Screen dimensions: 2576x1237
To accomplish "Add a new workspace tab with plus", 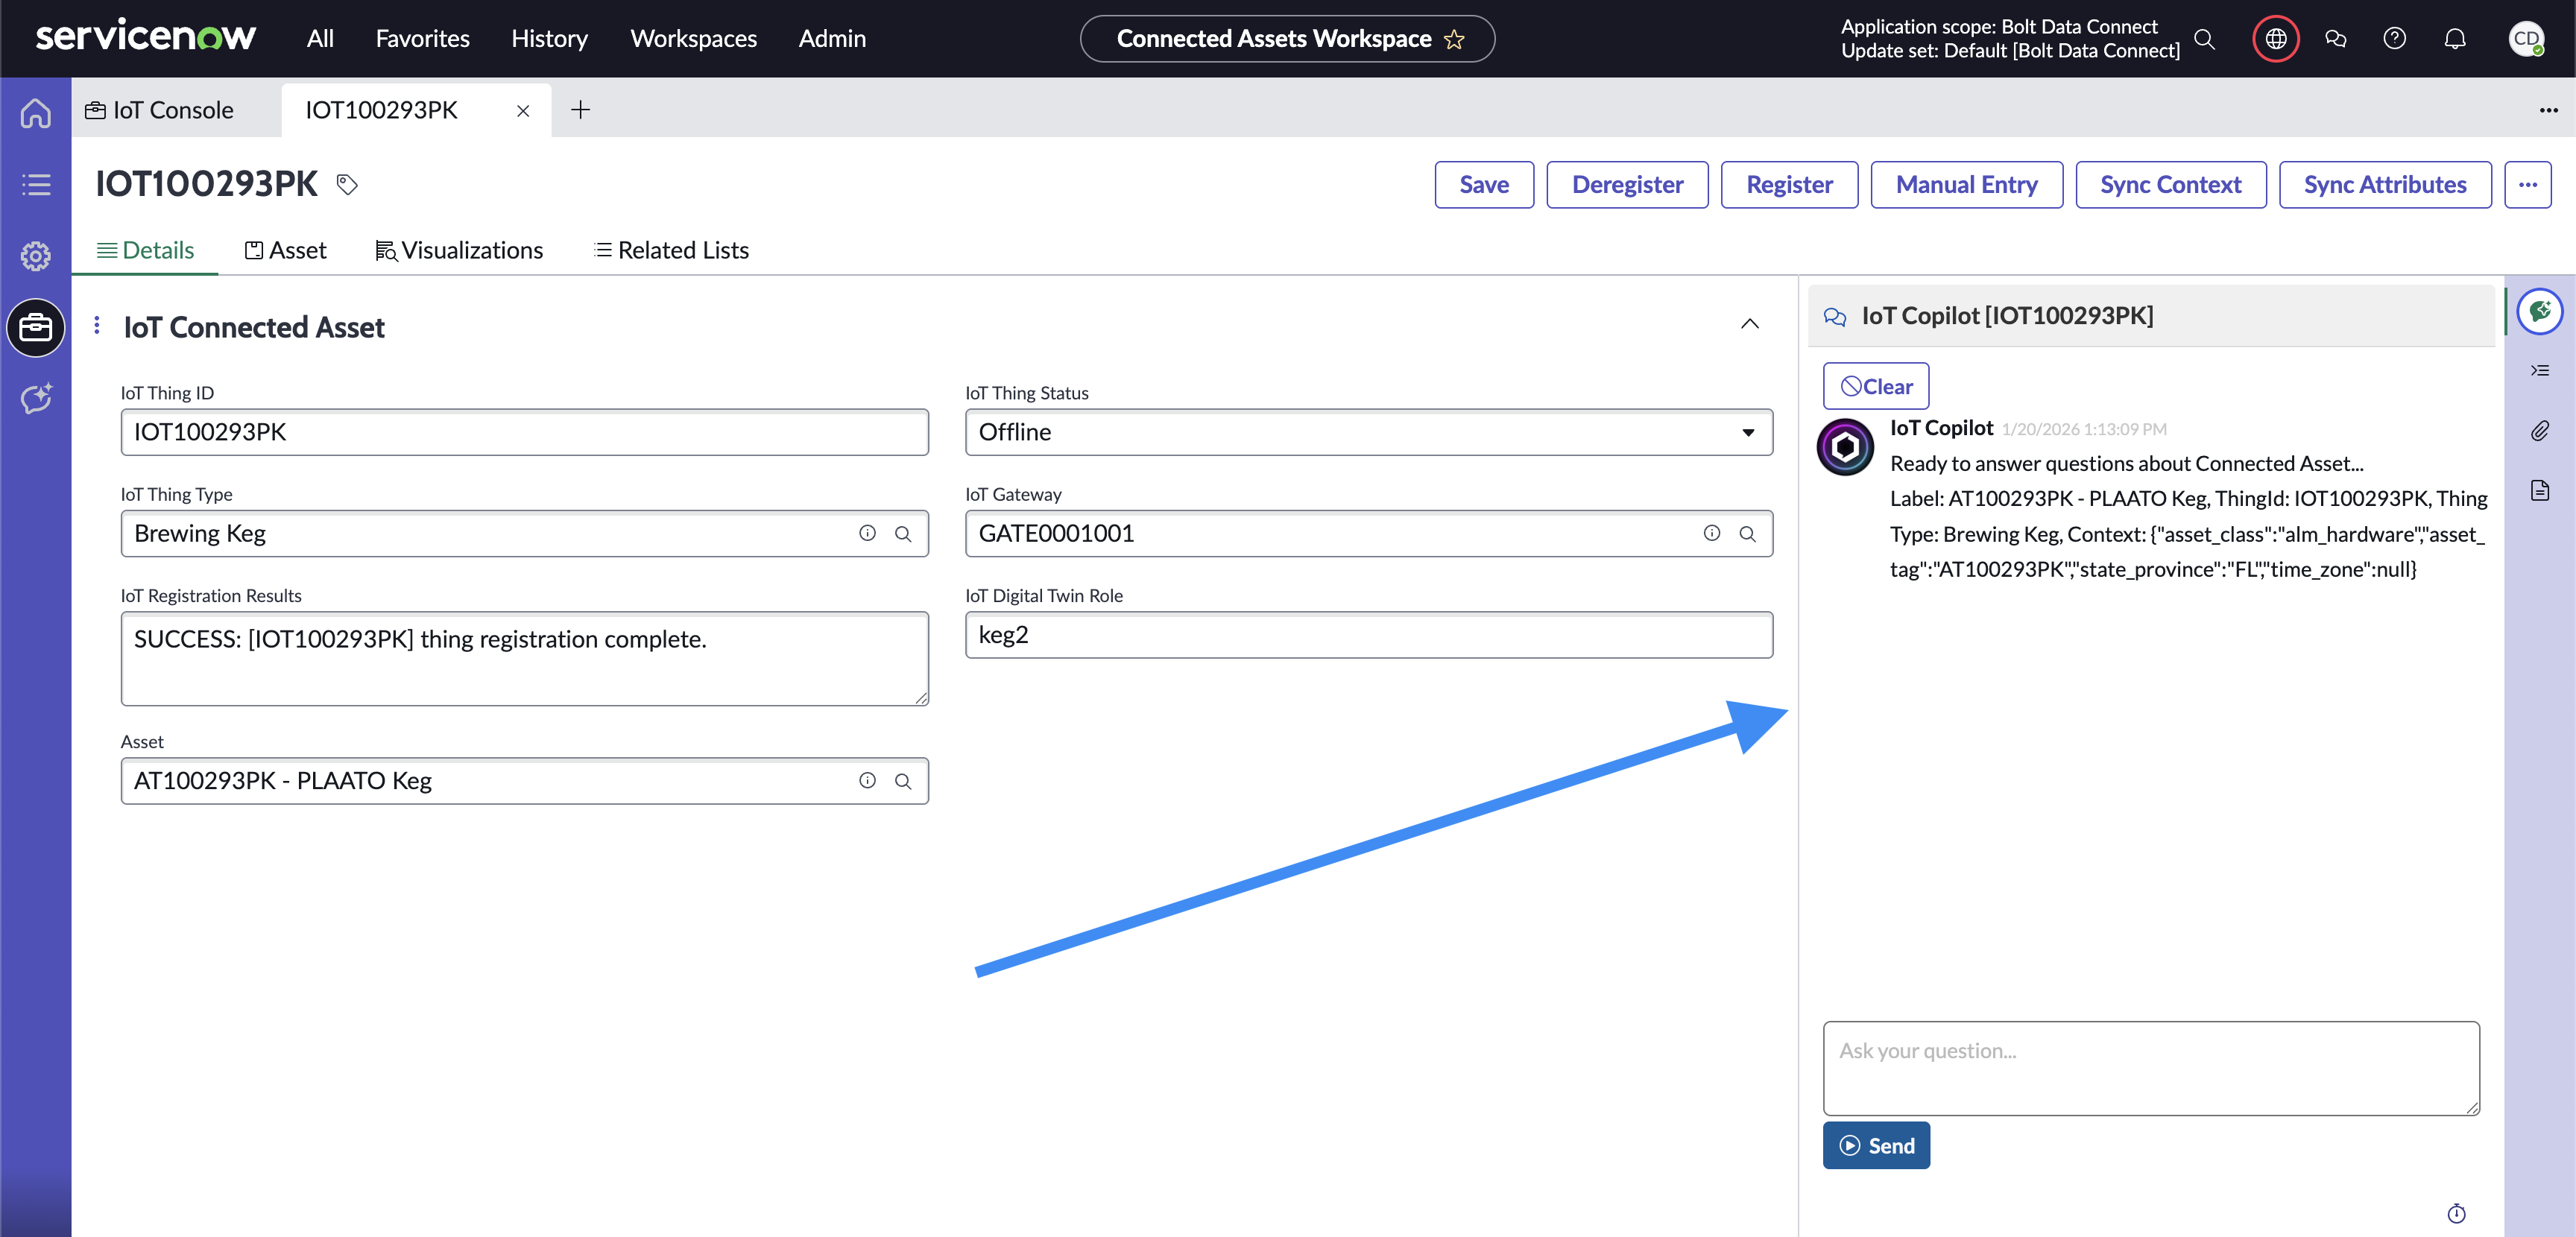I will point(580,110).
